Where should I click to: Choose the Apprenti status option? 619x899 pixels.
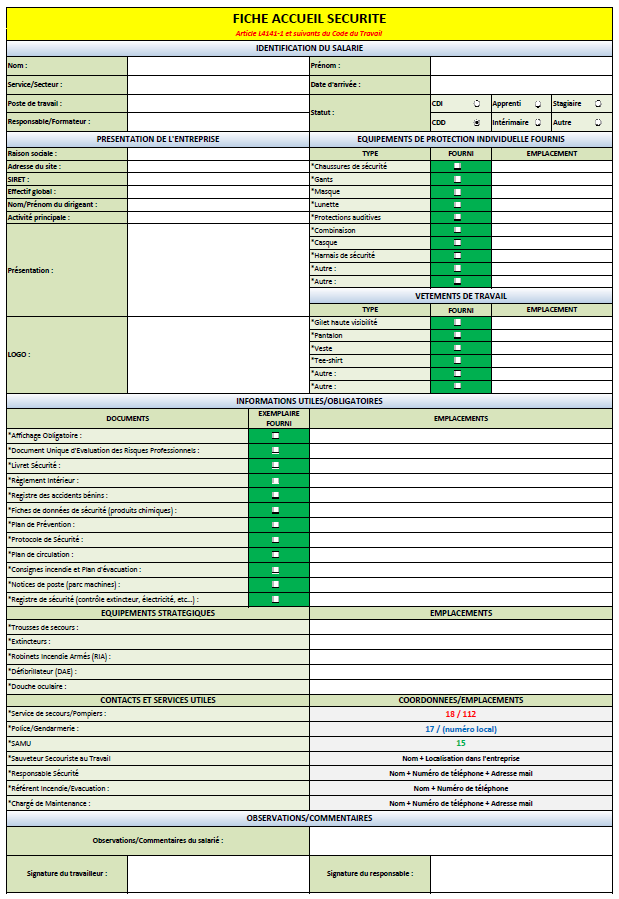538,103
